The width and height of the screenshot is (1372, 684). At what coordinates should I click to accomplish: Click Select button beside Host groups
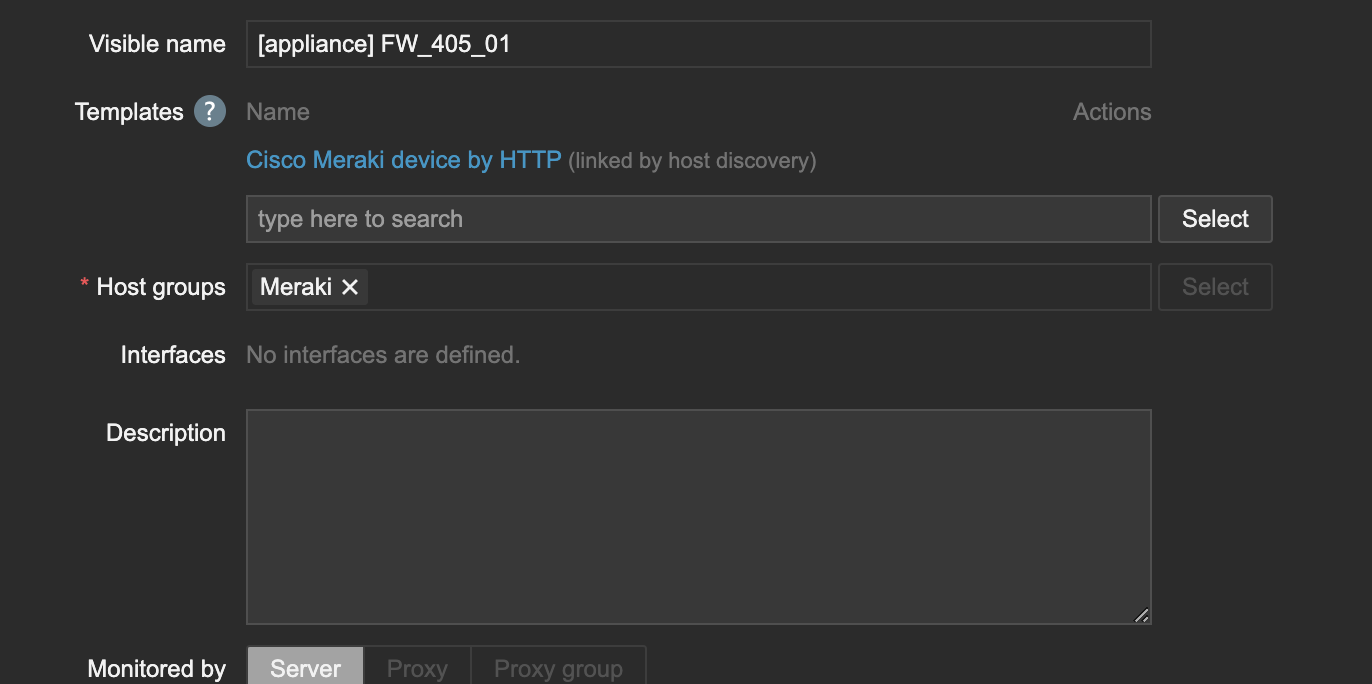pyautogui.click(x=1214, y=287)
